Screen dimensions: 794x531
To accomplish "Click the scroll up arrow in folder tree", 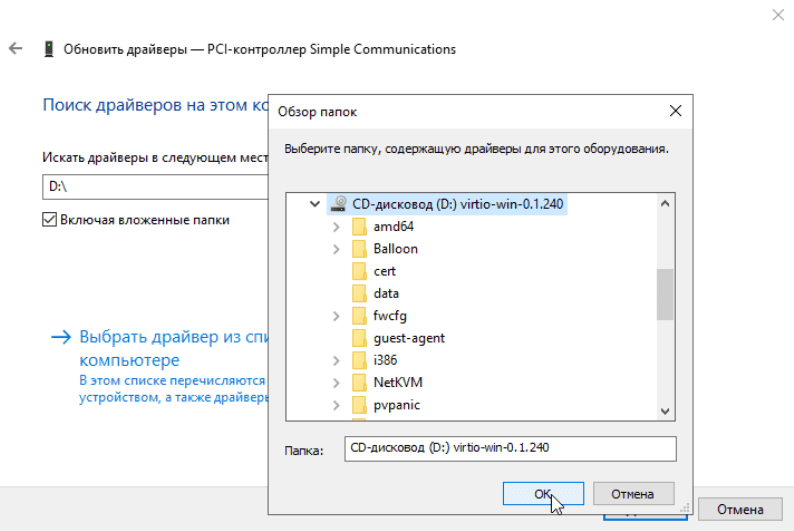I will [x=665, y=203].
